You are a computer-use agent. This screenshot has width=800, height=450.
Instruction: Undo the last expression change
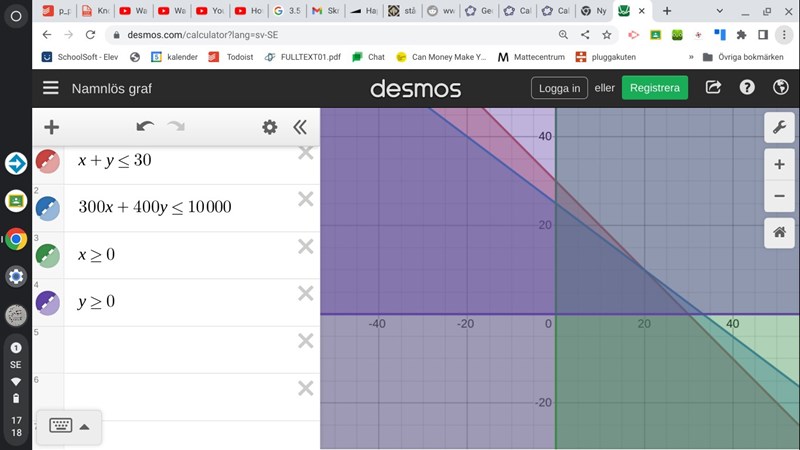145,127
